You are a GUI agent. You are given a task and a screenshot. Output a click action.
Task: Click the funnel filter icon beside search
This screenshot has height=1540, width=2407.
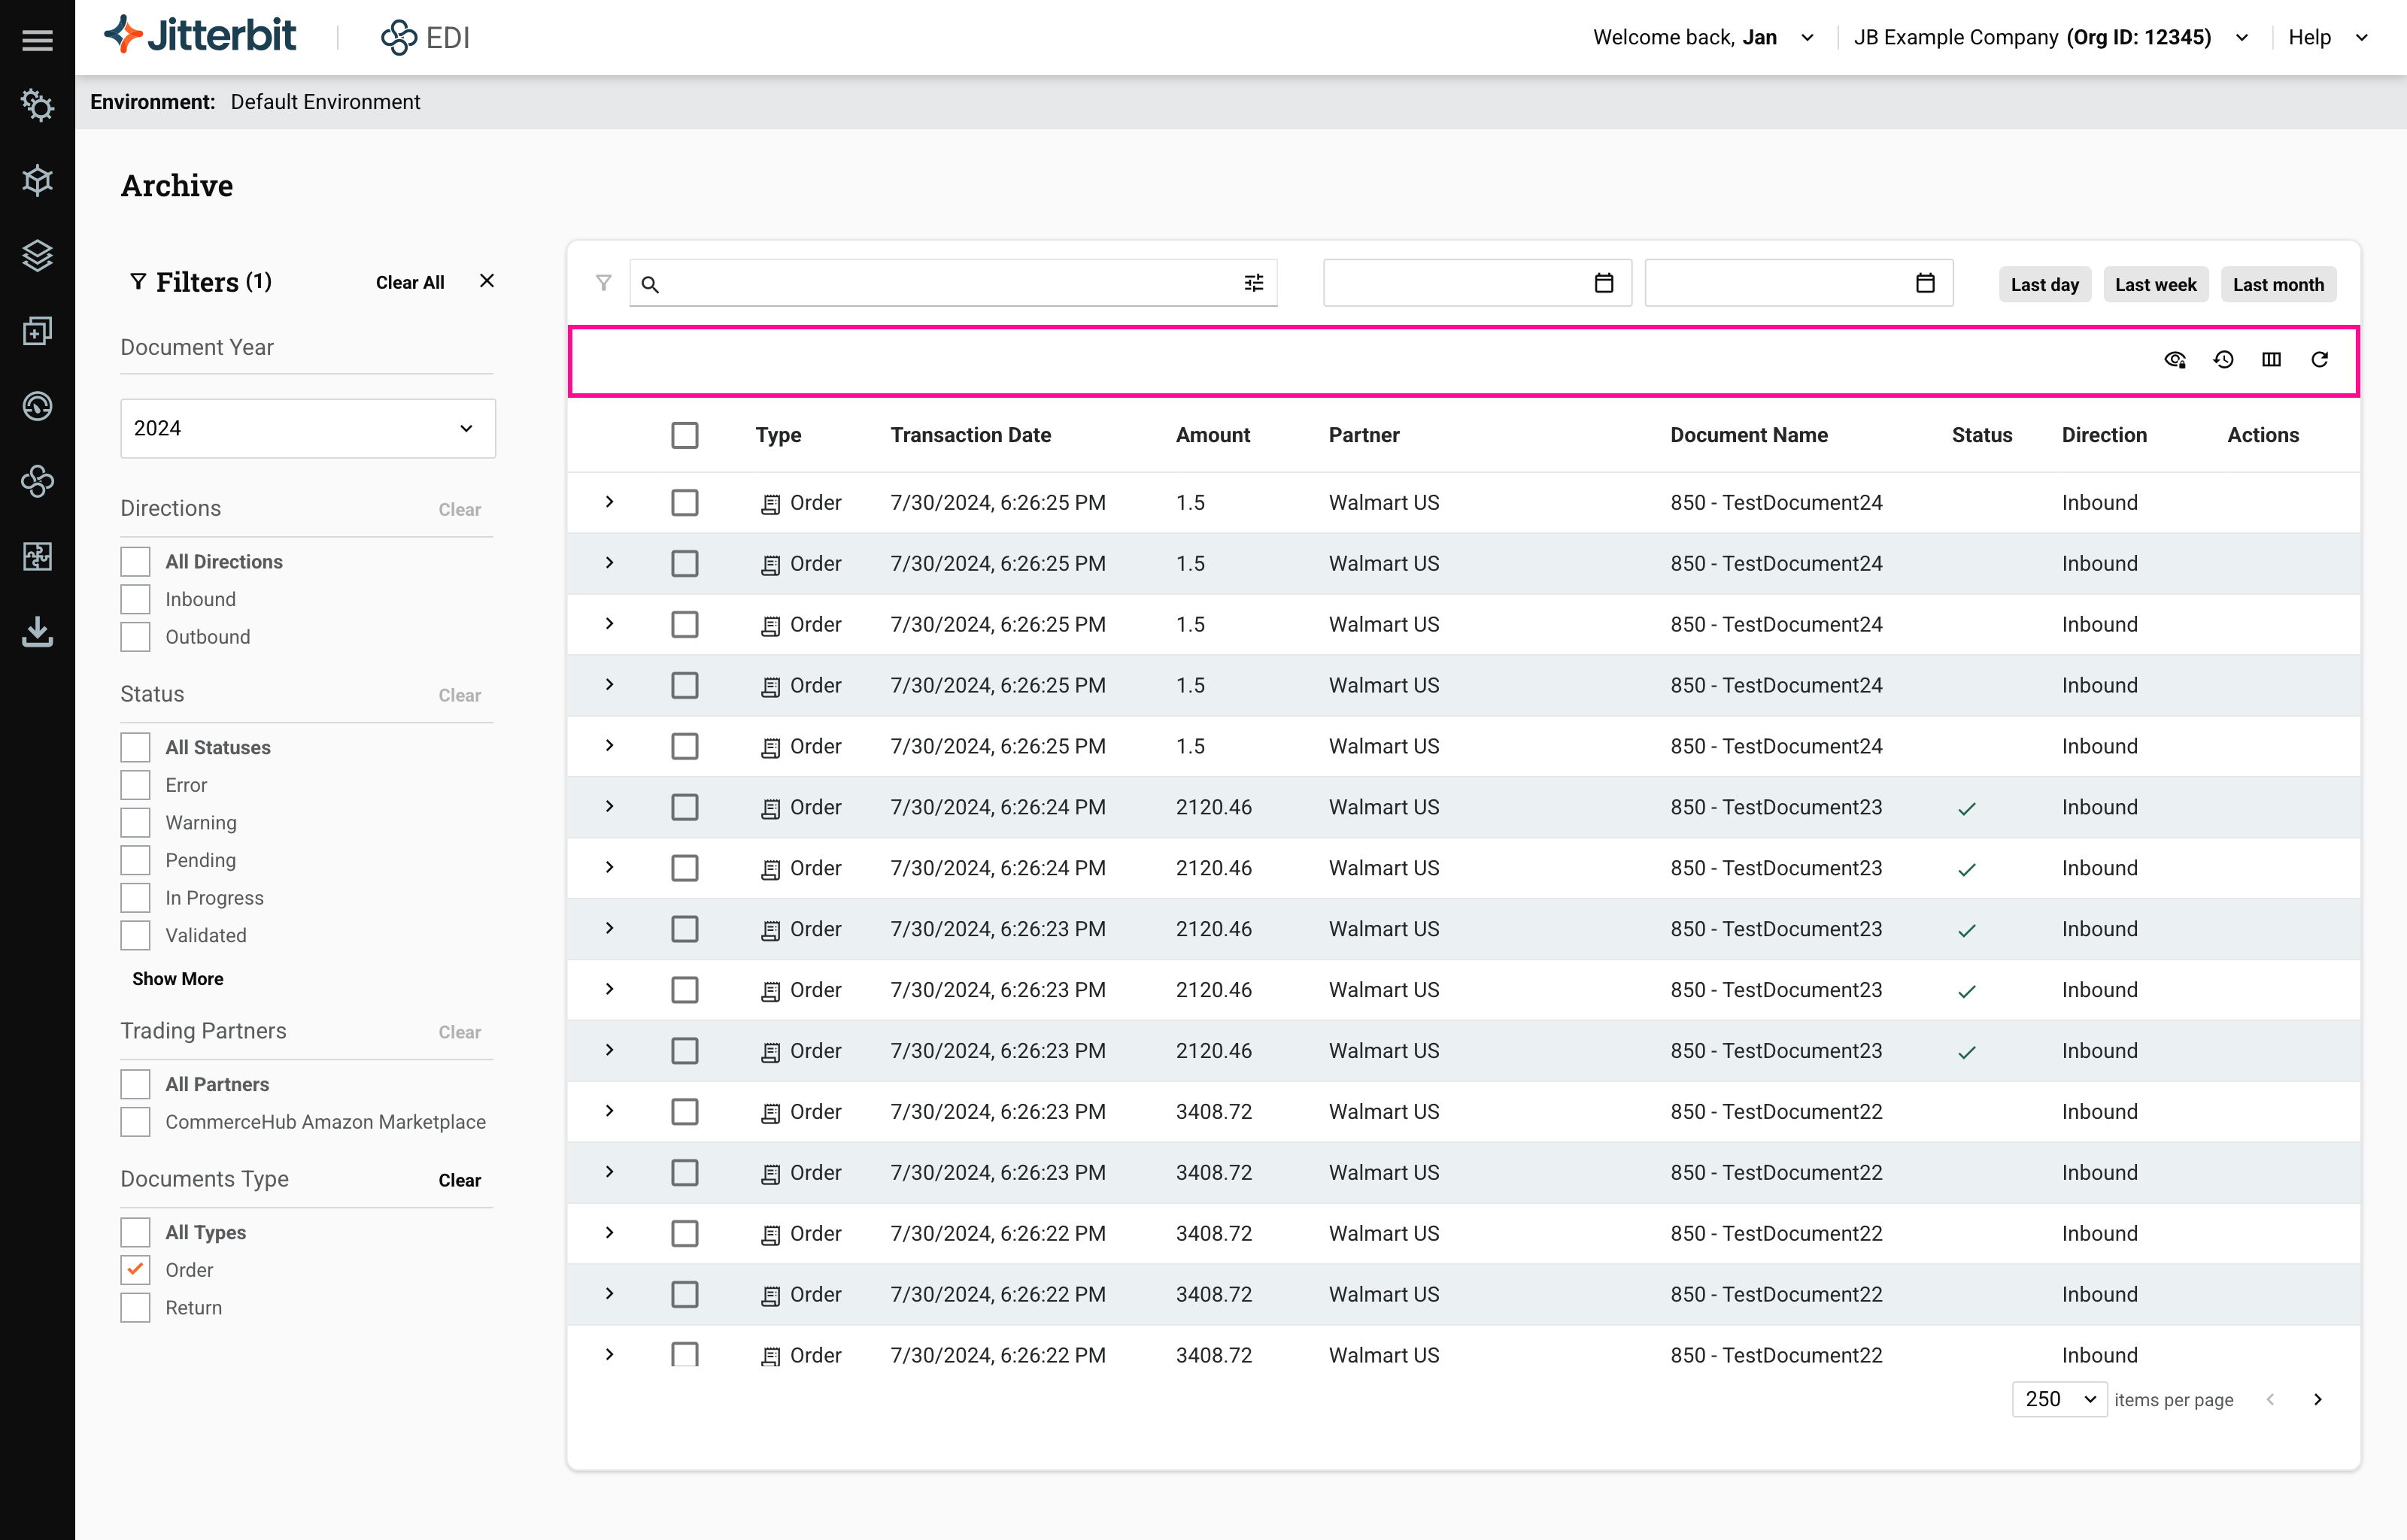point(603,283)
